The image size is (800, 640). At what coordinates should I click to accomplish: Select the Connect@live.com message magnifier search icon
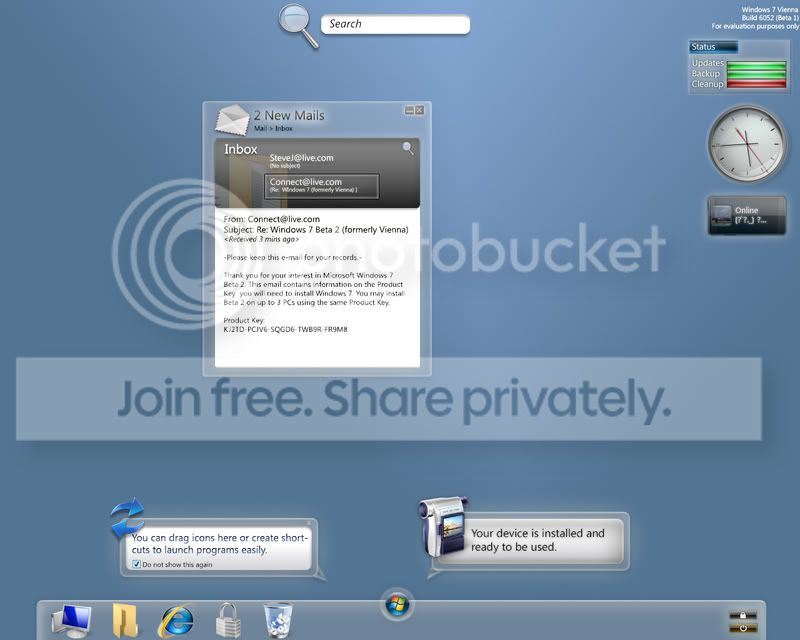[409, 146]
